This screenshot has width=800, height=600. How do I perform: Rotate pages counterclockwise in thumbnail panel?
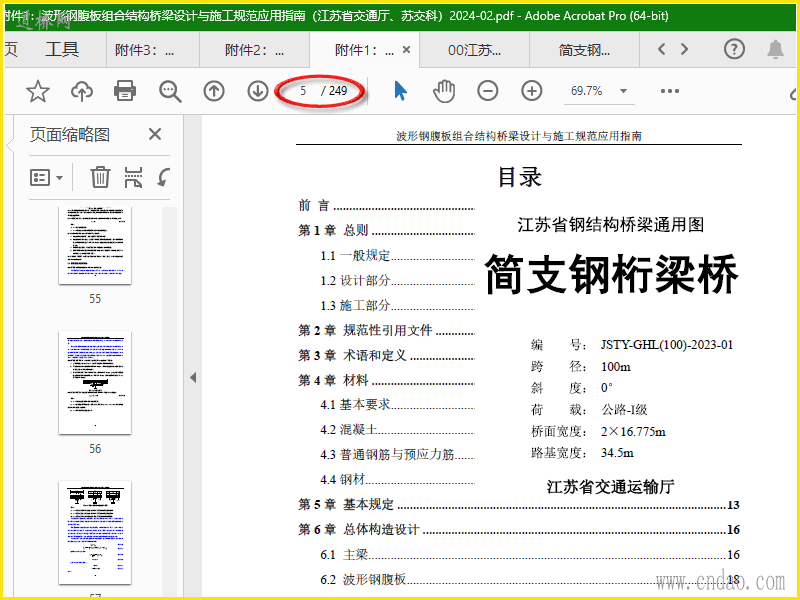164,177
